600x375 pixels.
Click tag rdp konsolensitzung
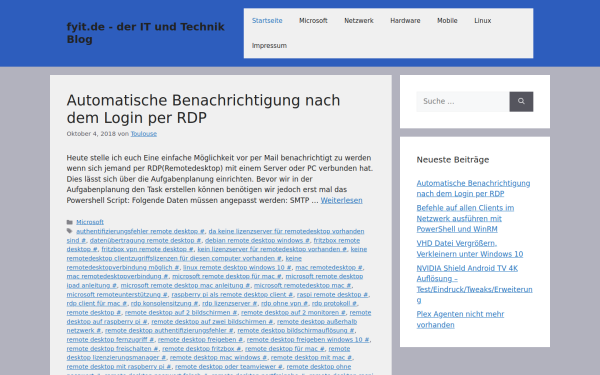click(x=165, y=303)
